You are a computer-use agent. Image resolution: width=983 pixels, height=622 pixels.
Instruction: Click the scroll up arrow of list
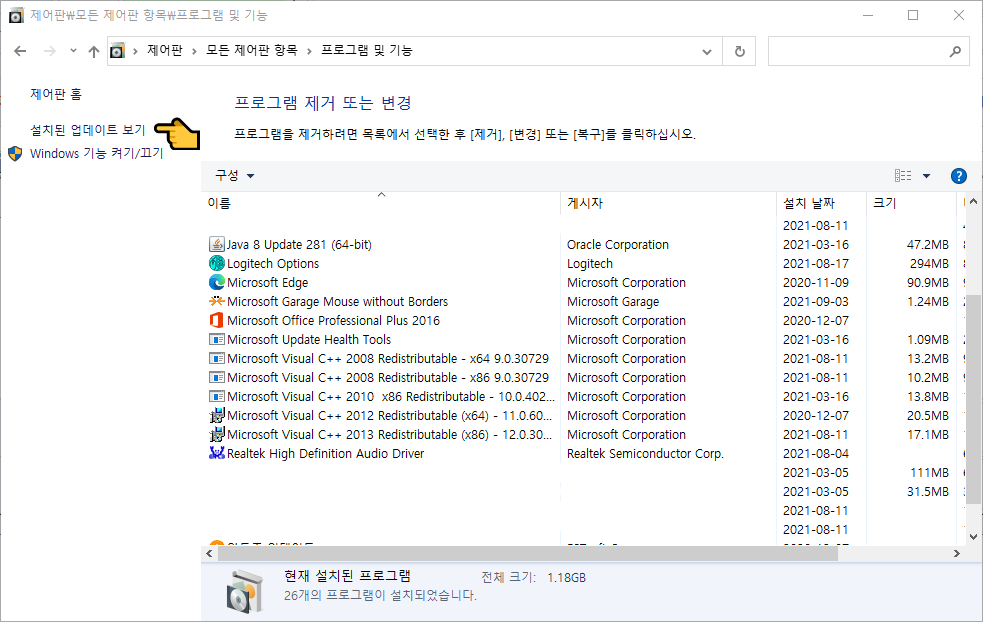[x=973, y=202]
